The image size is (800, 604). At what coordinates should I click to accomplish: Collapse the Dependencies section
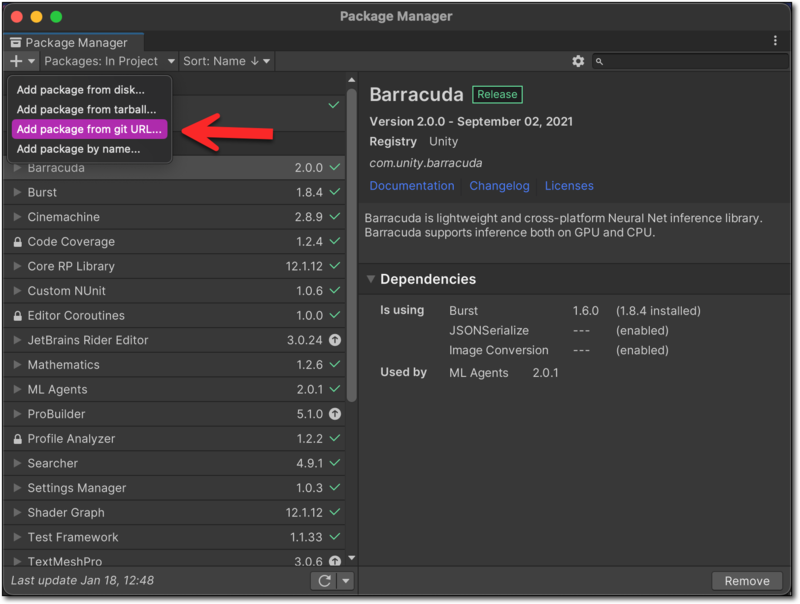point(372,279)
